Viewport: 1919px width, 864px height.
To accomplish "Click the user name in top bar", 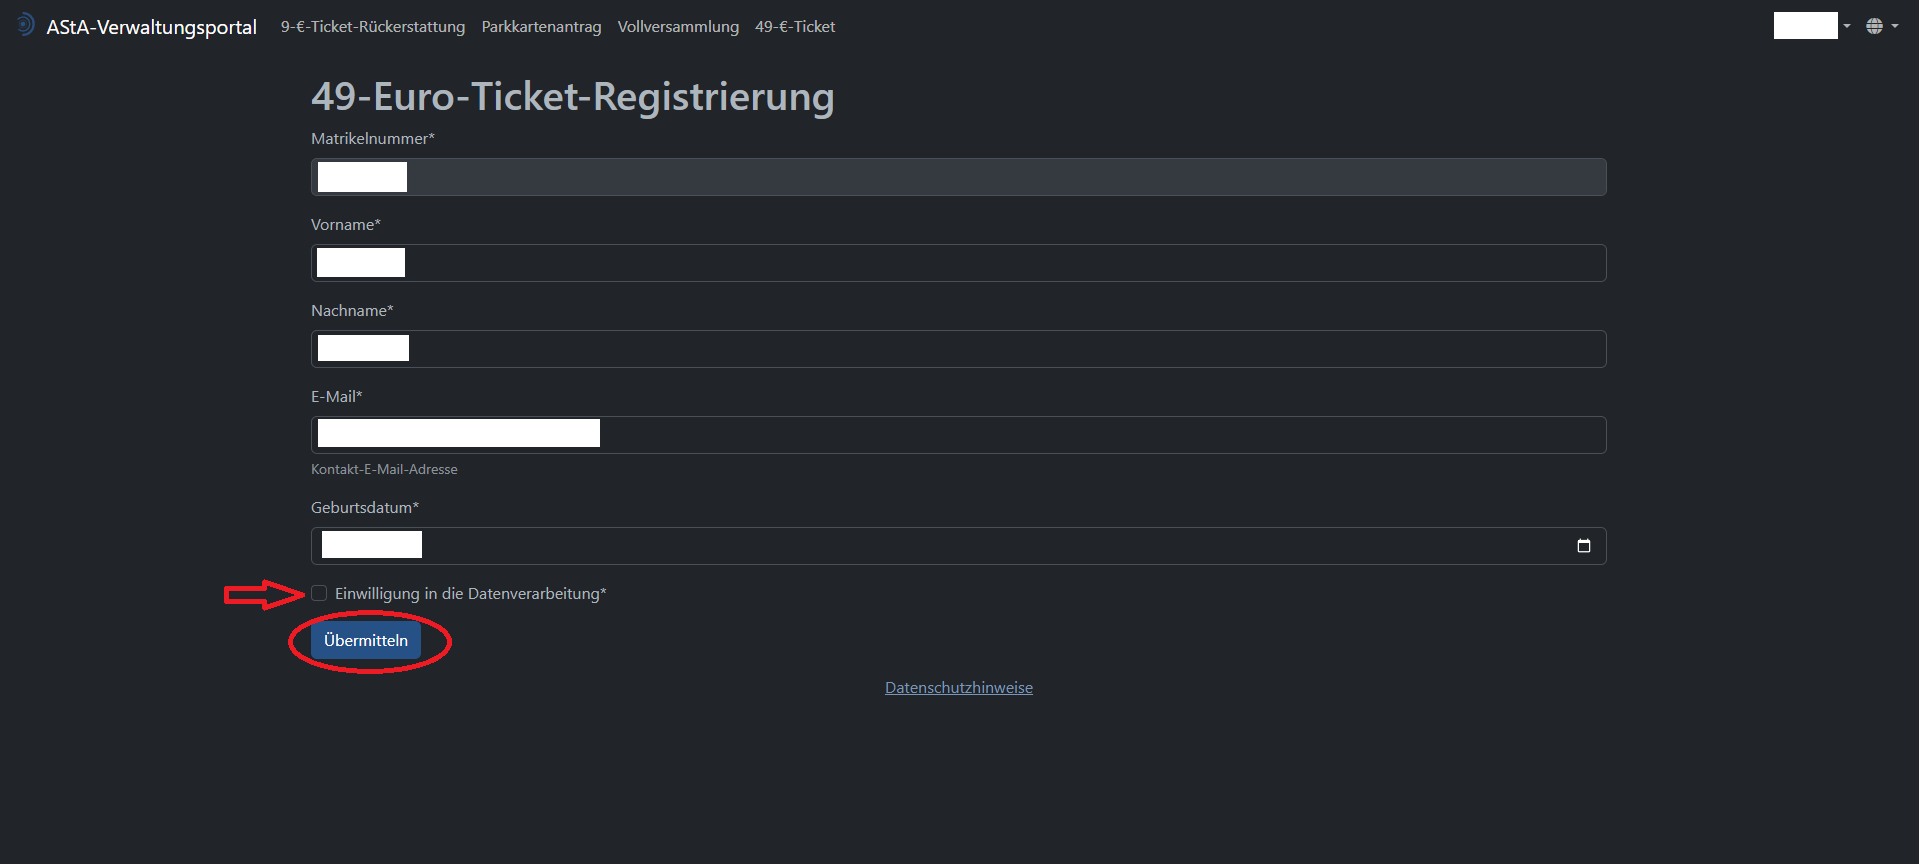I will point(1805,26).
